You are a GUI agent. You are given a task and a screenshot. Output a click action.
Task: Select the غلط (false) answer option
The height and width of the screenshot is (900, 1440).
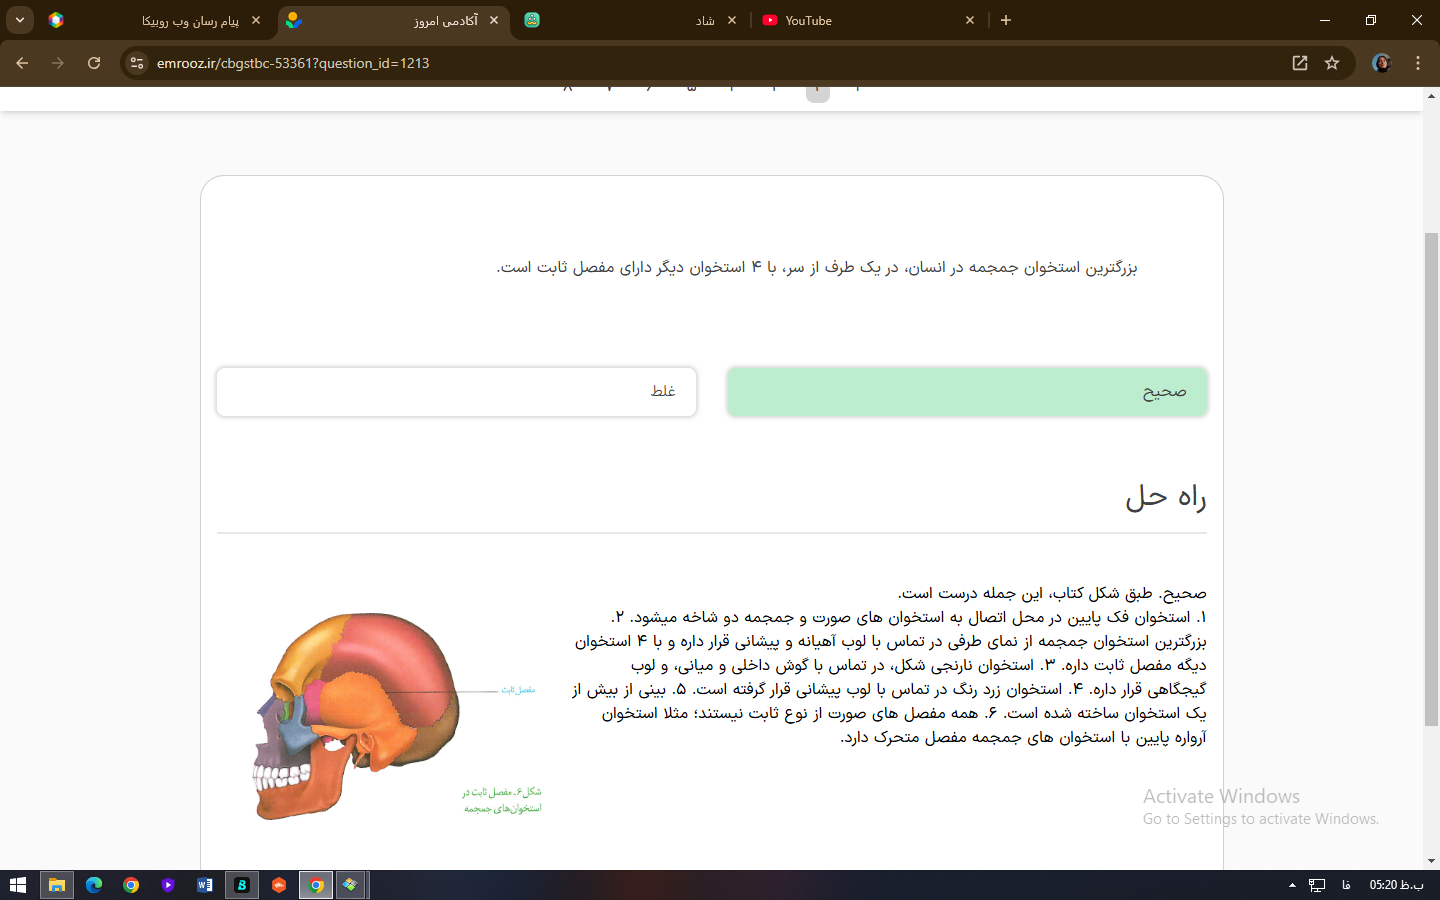pyautogui.click(x=456, y=392)
